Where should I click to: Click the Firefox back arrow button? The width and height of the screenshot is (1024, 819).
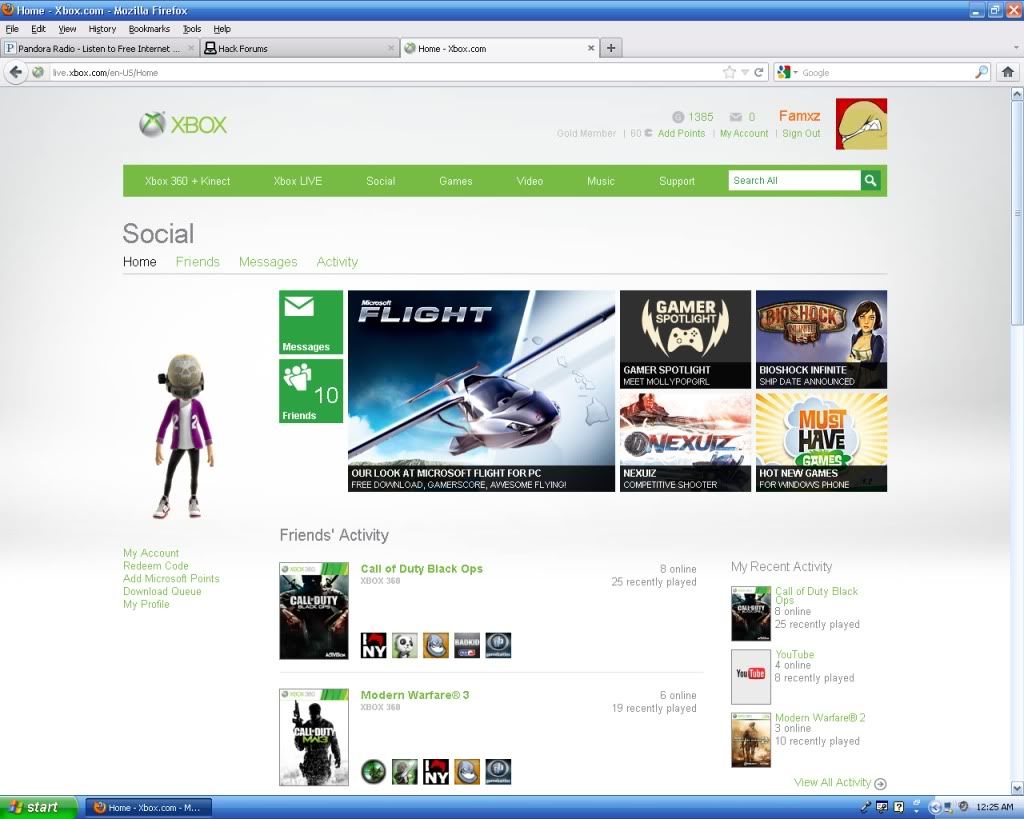tap(16, 72)
